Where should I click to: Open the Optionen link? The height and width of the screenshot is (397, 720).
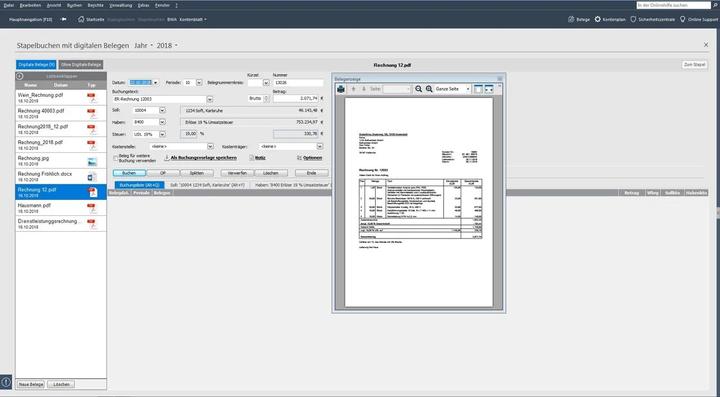(x=312, y=157)
